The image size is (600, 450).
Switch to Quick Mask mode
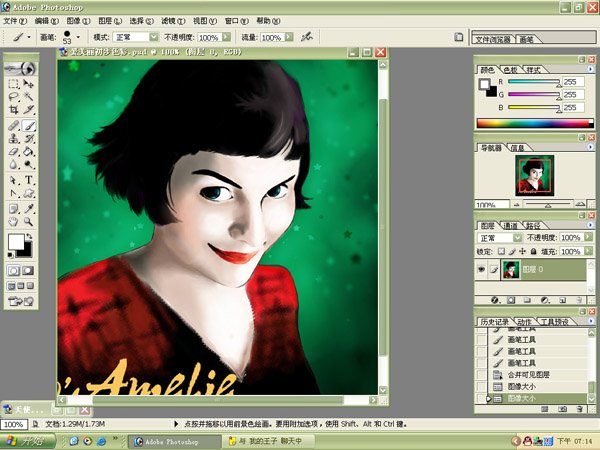(x=28, y=271)
